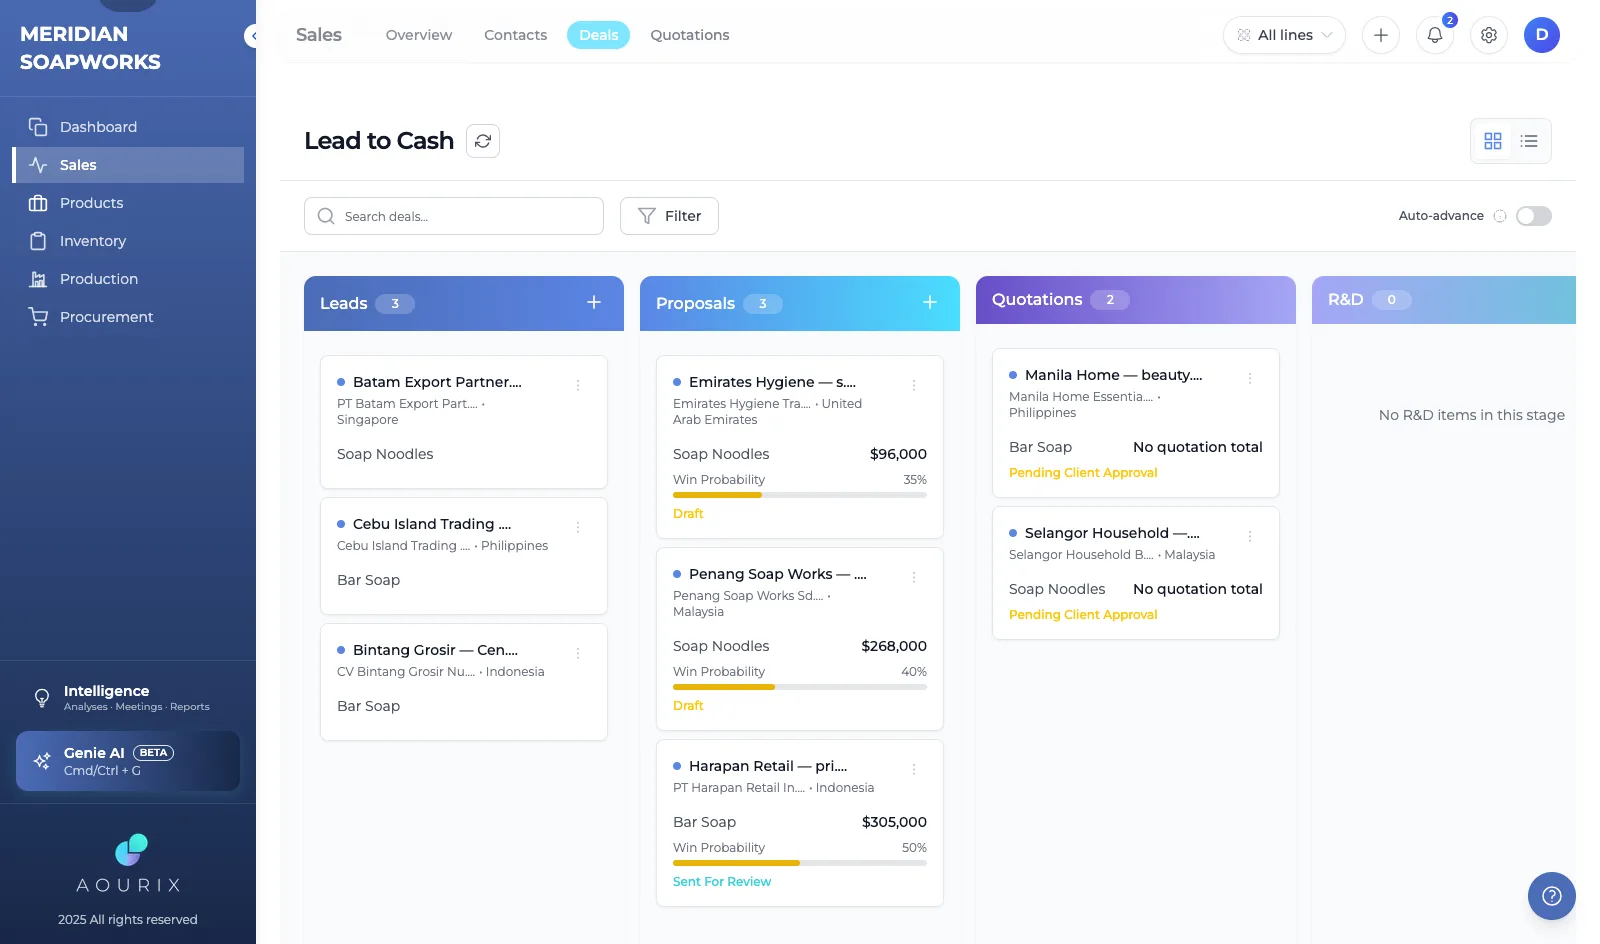Enable the Auto-advance switch

coord(1534,216)
